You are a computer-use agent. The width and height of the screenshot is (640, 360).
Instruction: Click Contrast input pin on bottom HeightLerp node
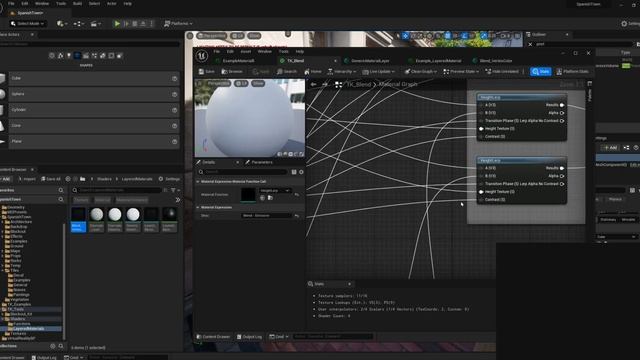(481, 200)
